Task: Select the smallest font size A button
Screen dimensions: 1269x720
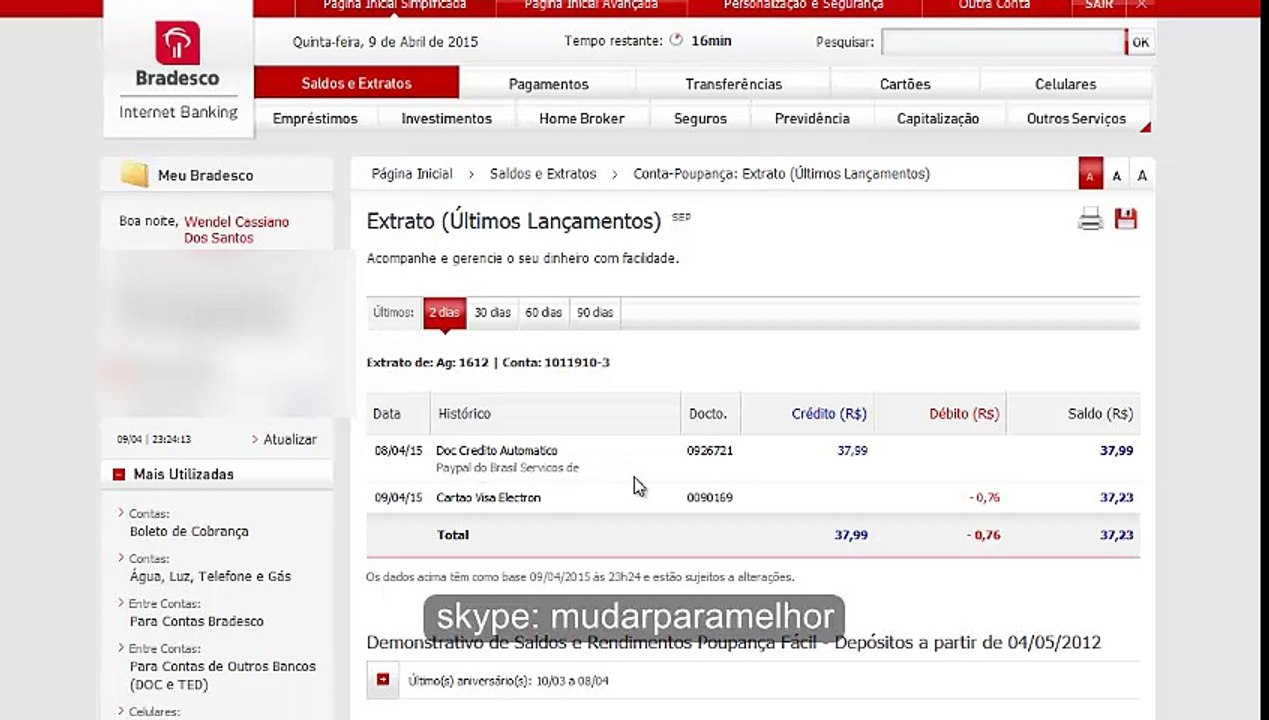Action: (1090, 175)
